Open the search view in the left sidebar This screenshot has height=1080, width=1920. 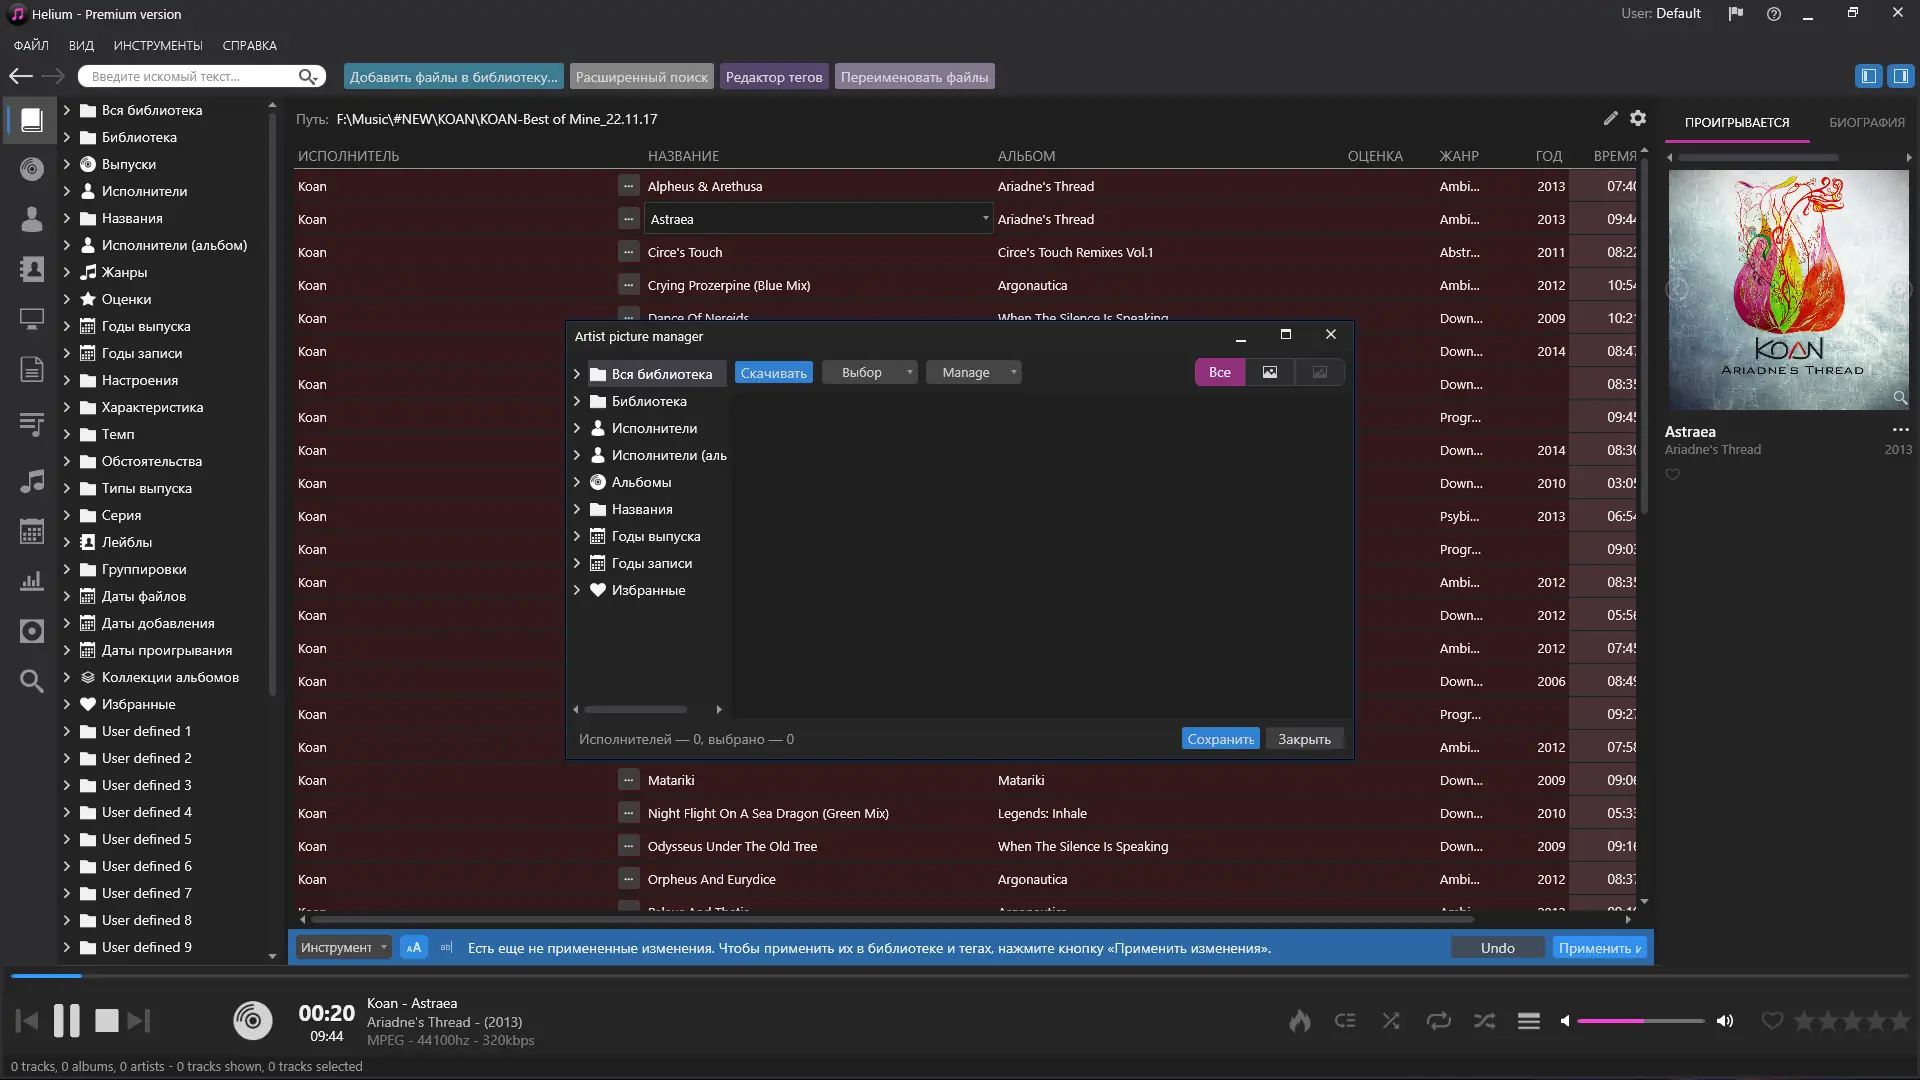pos(31,681)
